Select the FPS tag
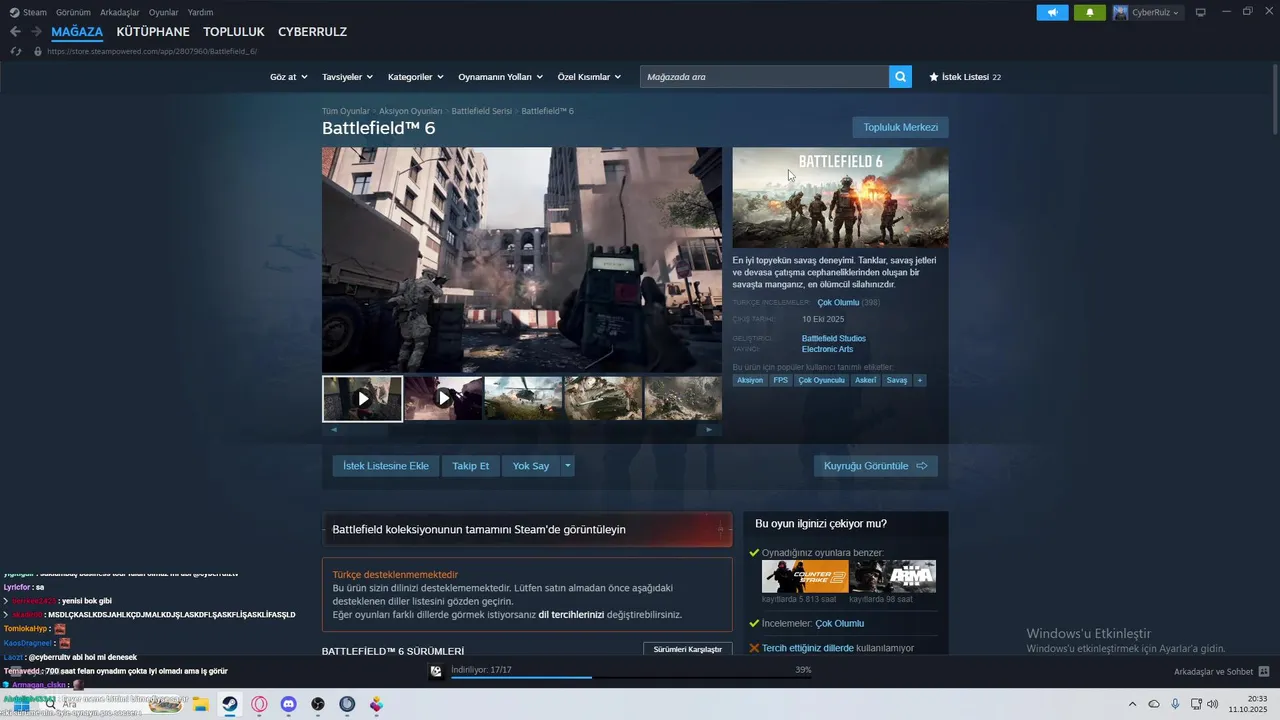Image resolution: width=1280 pixels, height=720 pixels. pos(781,380)
